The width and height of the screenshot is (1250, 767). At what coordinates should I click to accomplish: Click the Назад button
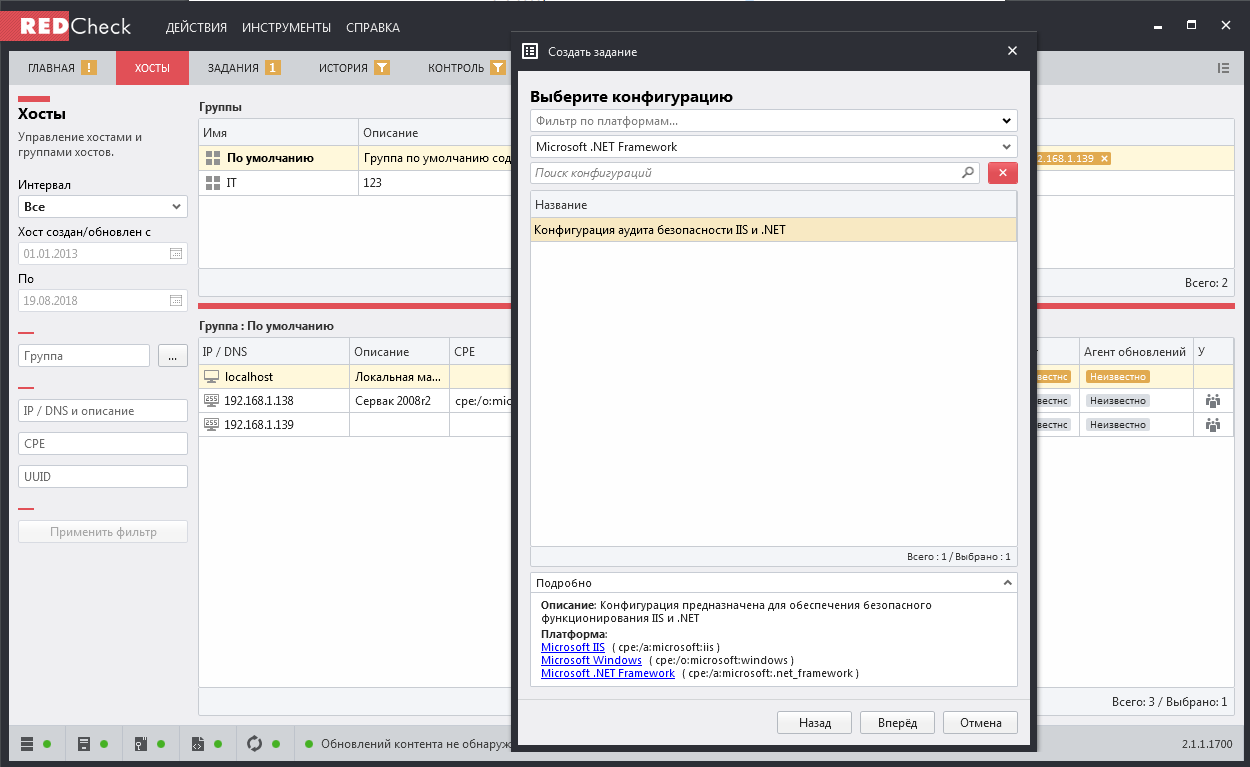pos(815,722)
